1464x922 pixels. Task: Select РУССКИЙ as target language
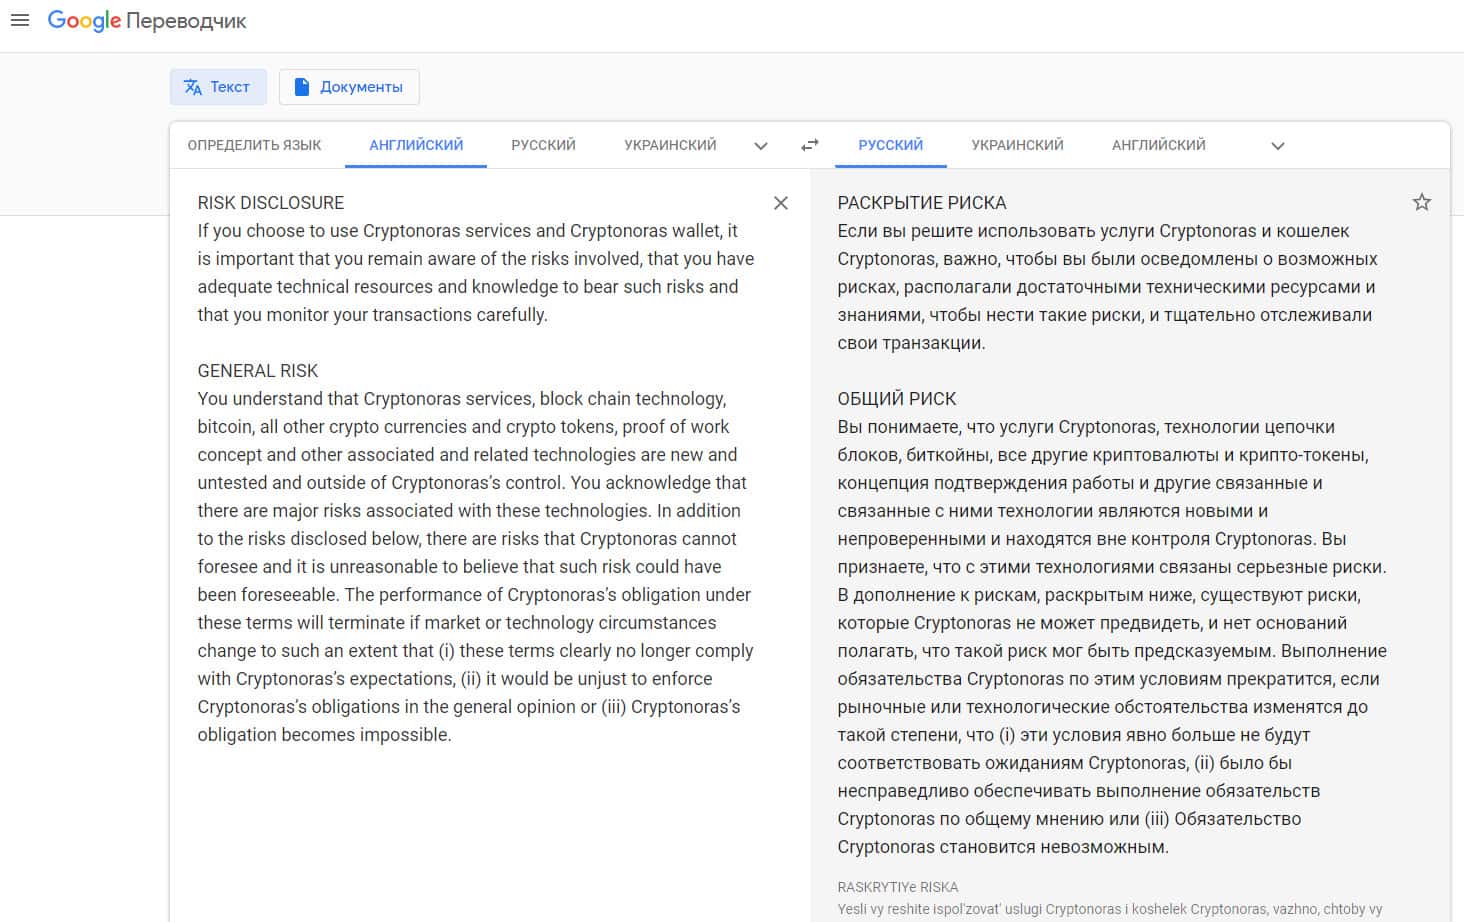[x=890, y=145]
